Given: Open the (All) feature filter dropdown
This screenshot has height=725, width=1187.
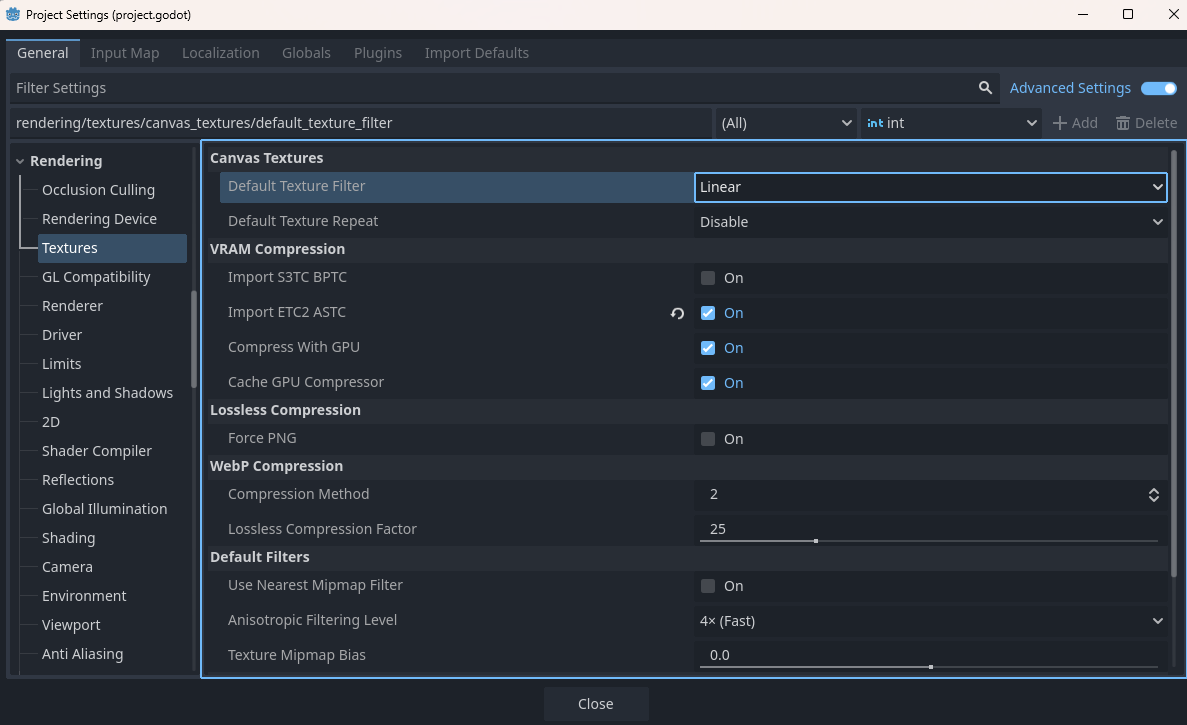Looking at the screenshot, I should [786, 122].
